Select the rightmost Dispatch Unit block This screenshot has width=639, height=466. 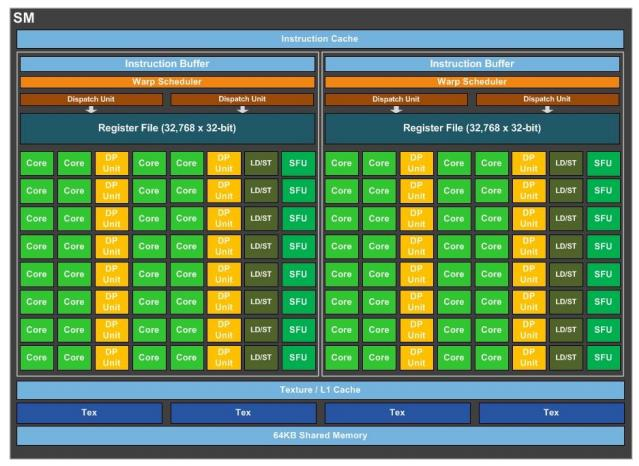pyautogui.click(x=547, y=99)
